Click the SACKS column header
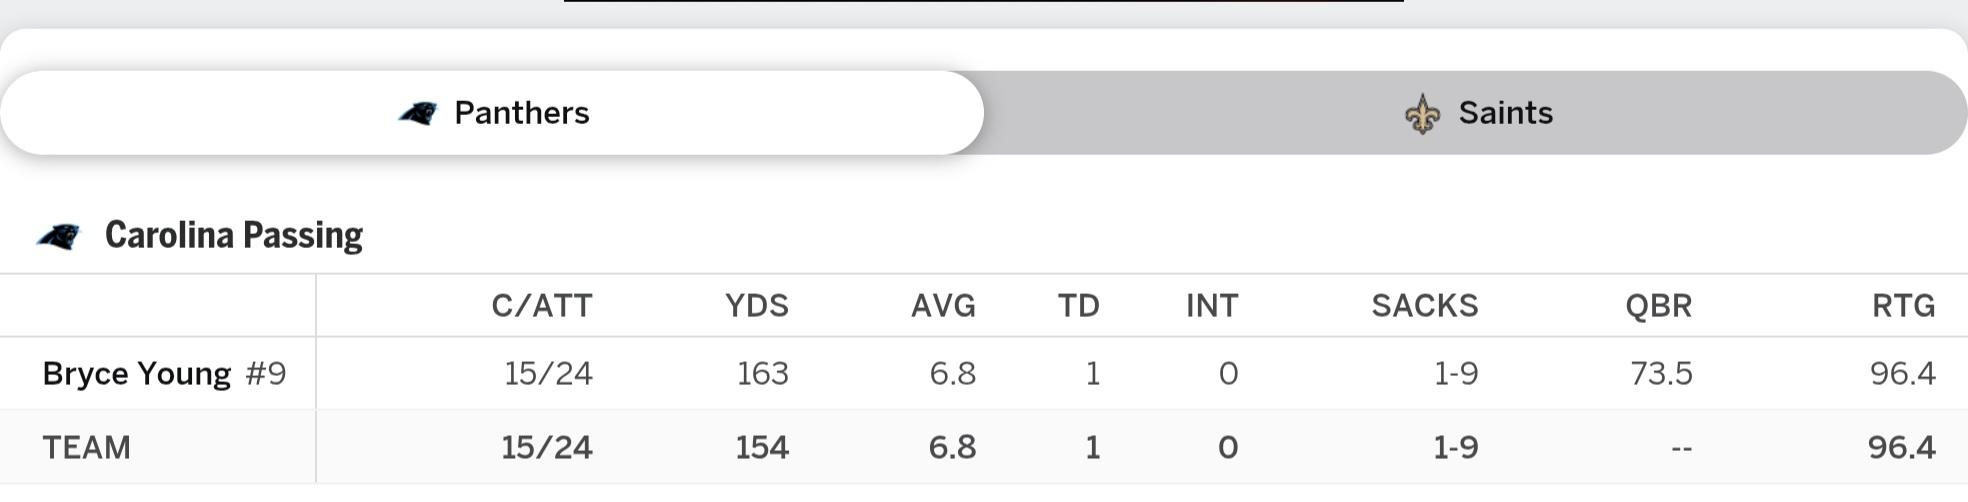This screenshot has width=1968, height=502. [1424, 305]
